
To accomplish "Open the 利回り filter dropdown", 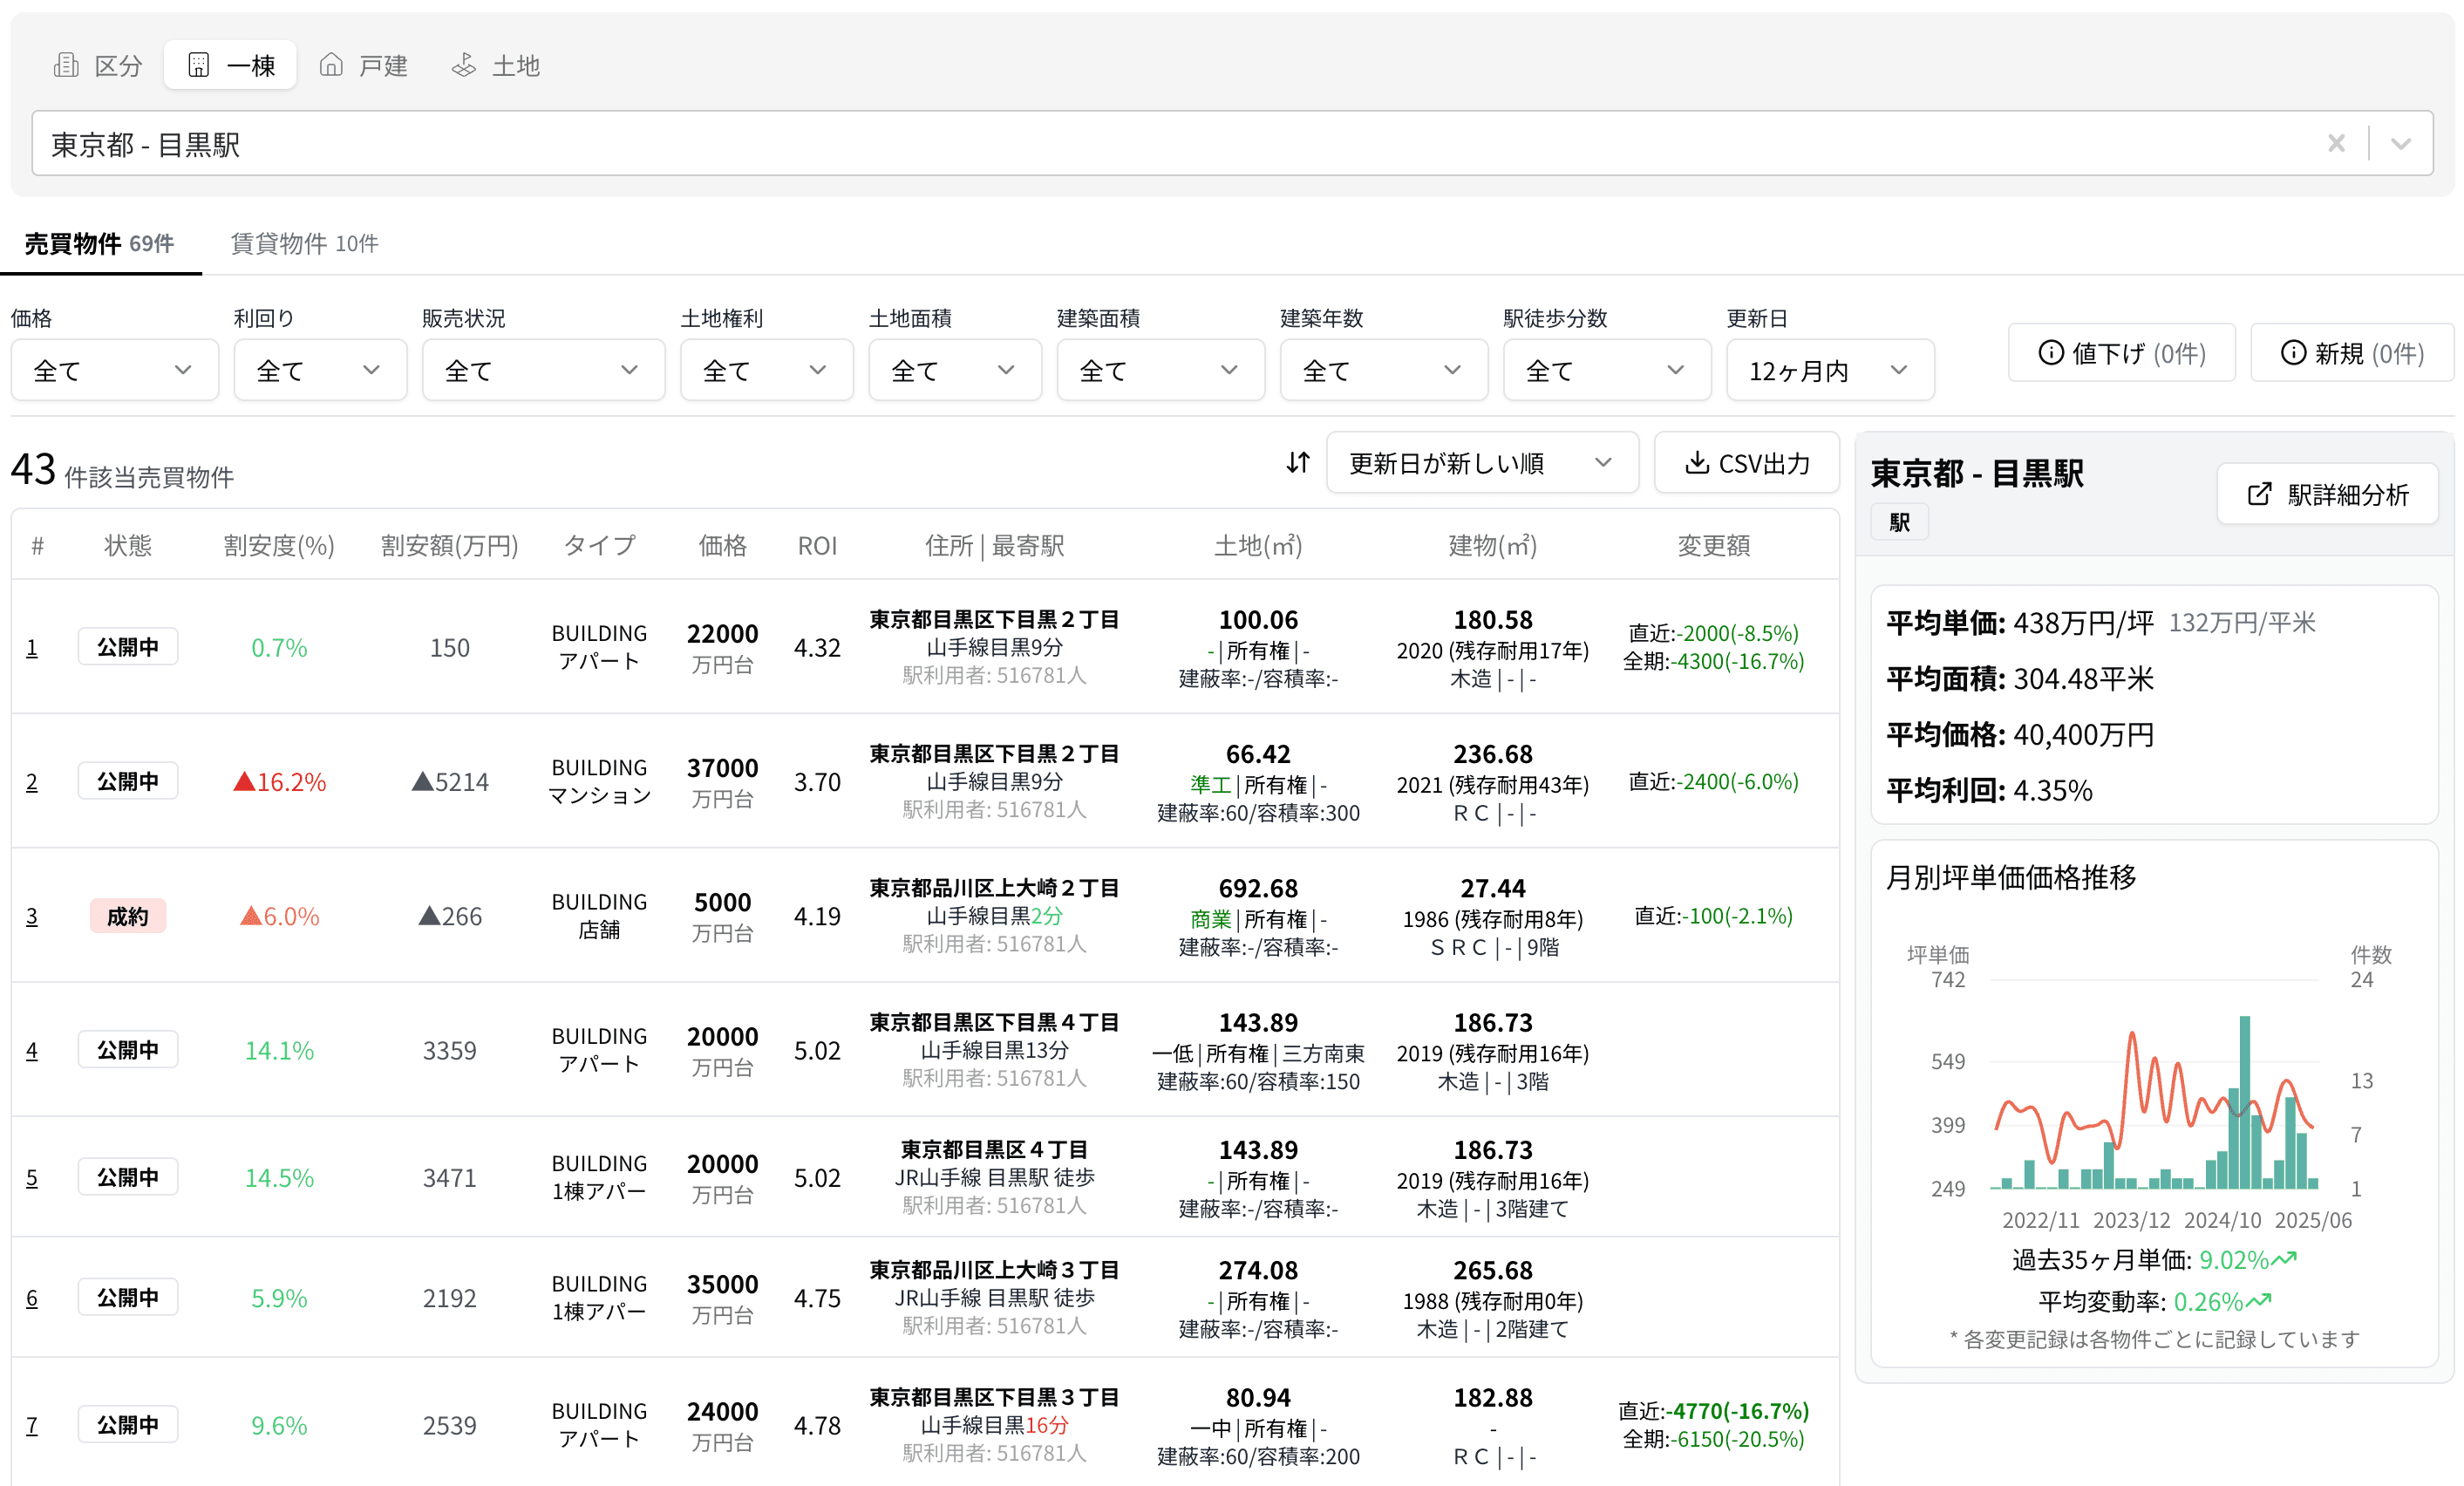I will [x=320, y=370].
